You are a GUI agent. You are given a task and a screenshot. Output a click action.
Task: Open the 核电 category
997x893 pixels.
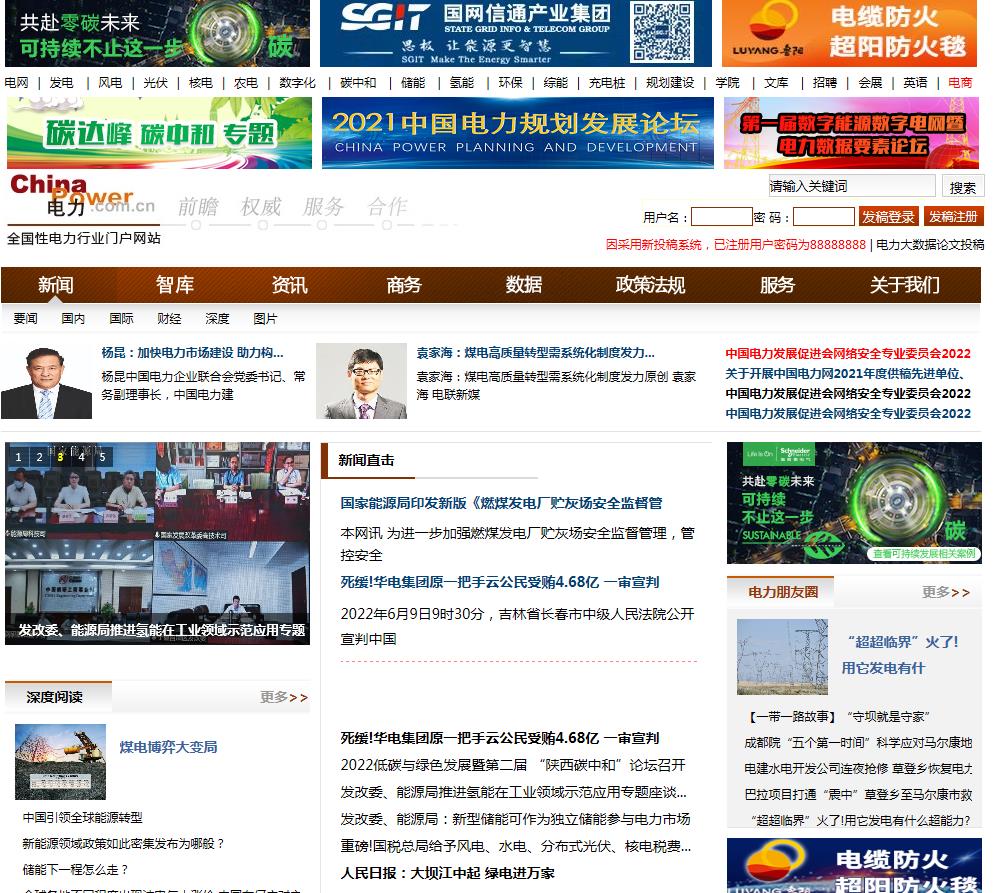point(200,83)
